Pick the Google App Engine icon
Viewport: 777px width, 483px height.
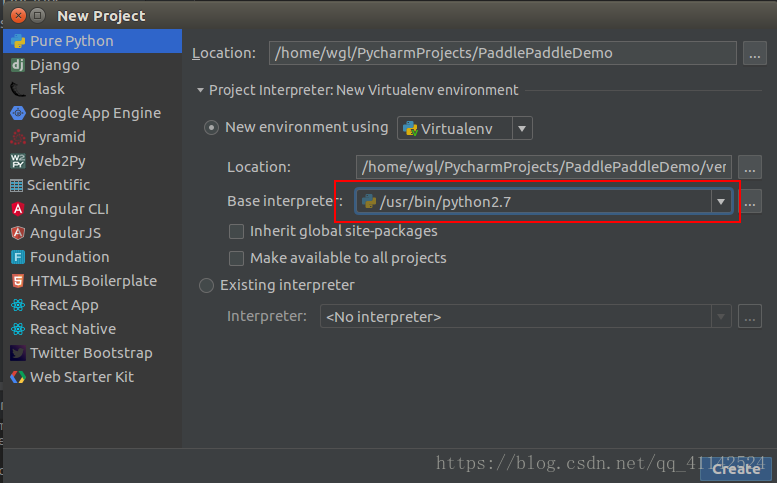[18, 113]
